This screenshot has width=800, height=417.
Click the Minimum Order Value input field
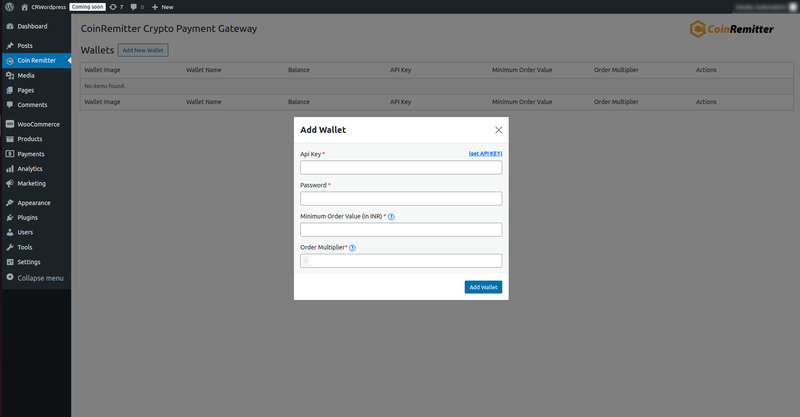(x=401, y=230)
